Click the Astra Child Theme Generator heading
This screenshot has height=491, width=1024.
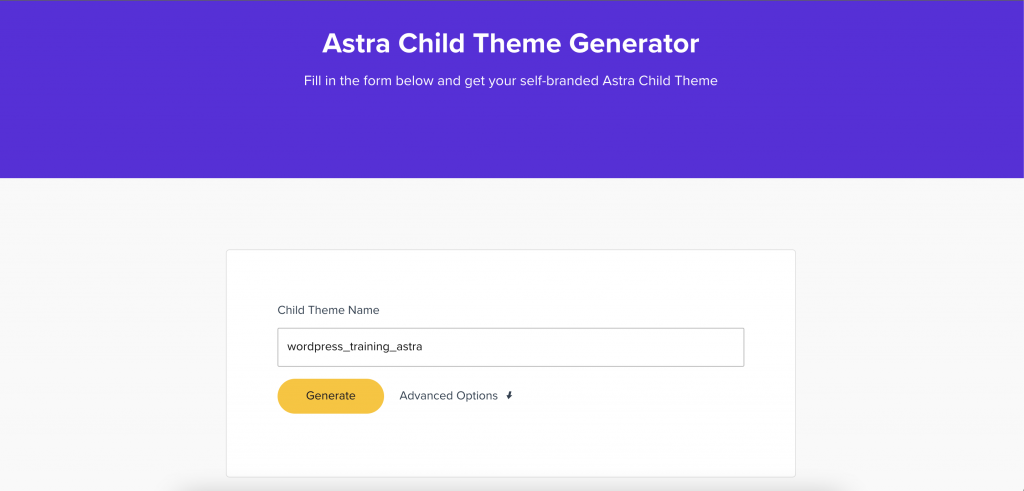coord(511,44)
